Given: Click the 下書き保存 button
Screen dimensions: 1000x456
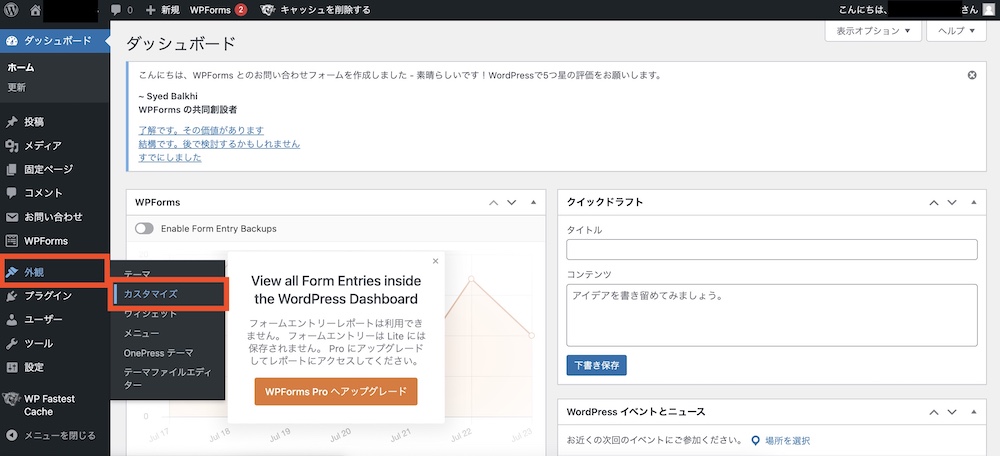Looking at the screenshot, I should pyautogui.click(x=596, y=365).
